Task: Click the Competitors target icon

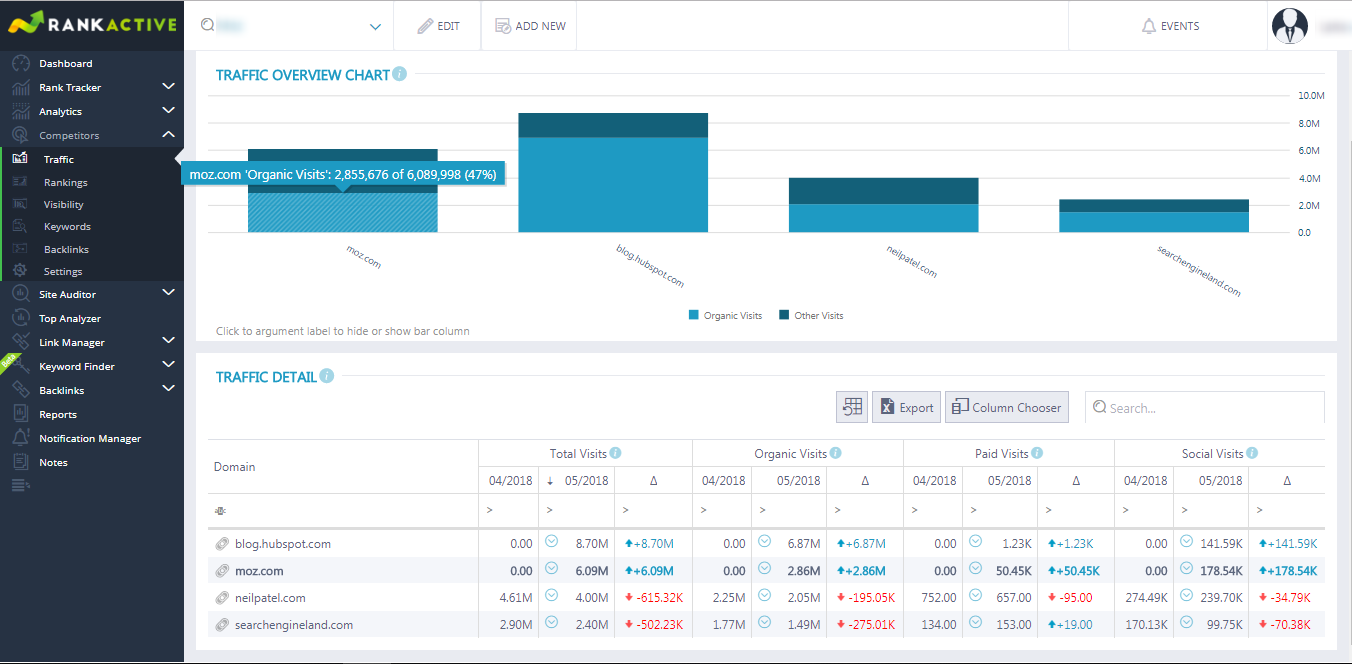Action: pos(21,135)
